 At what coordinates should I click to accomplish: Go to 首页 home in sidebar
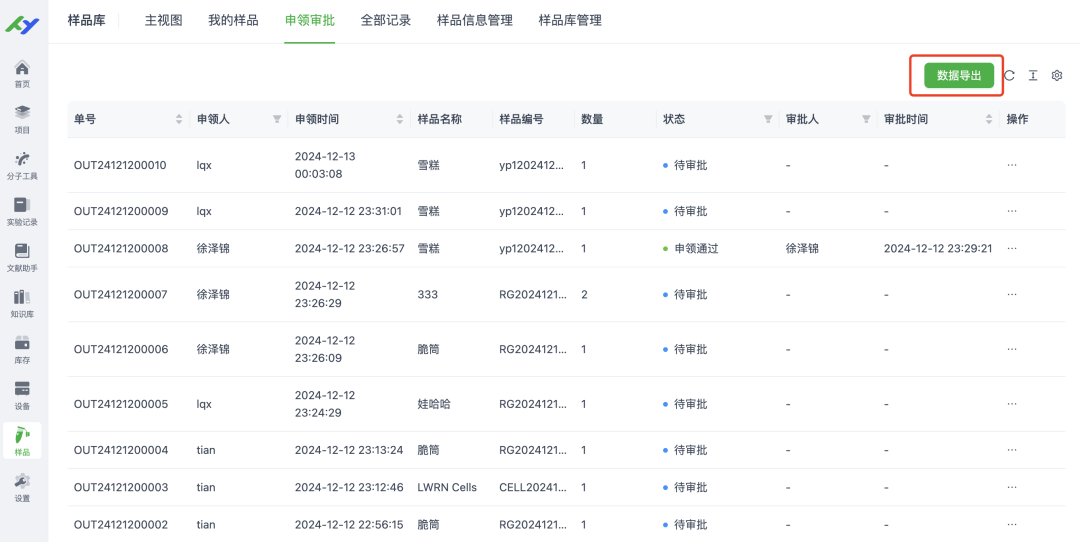pyautogui.click(x=22, y=74)
